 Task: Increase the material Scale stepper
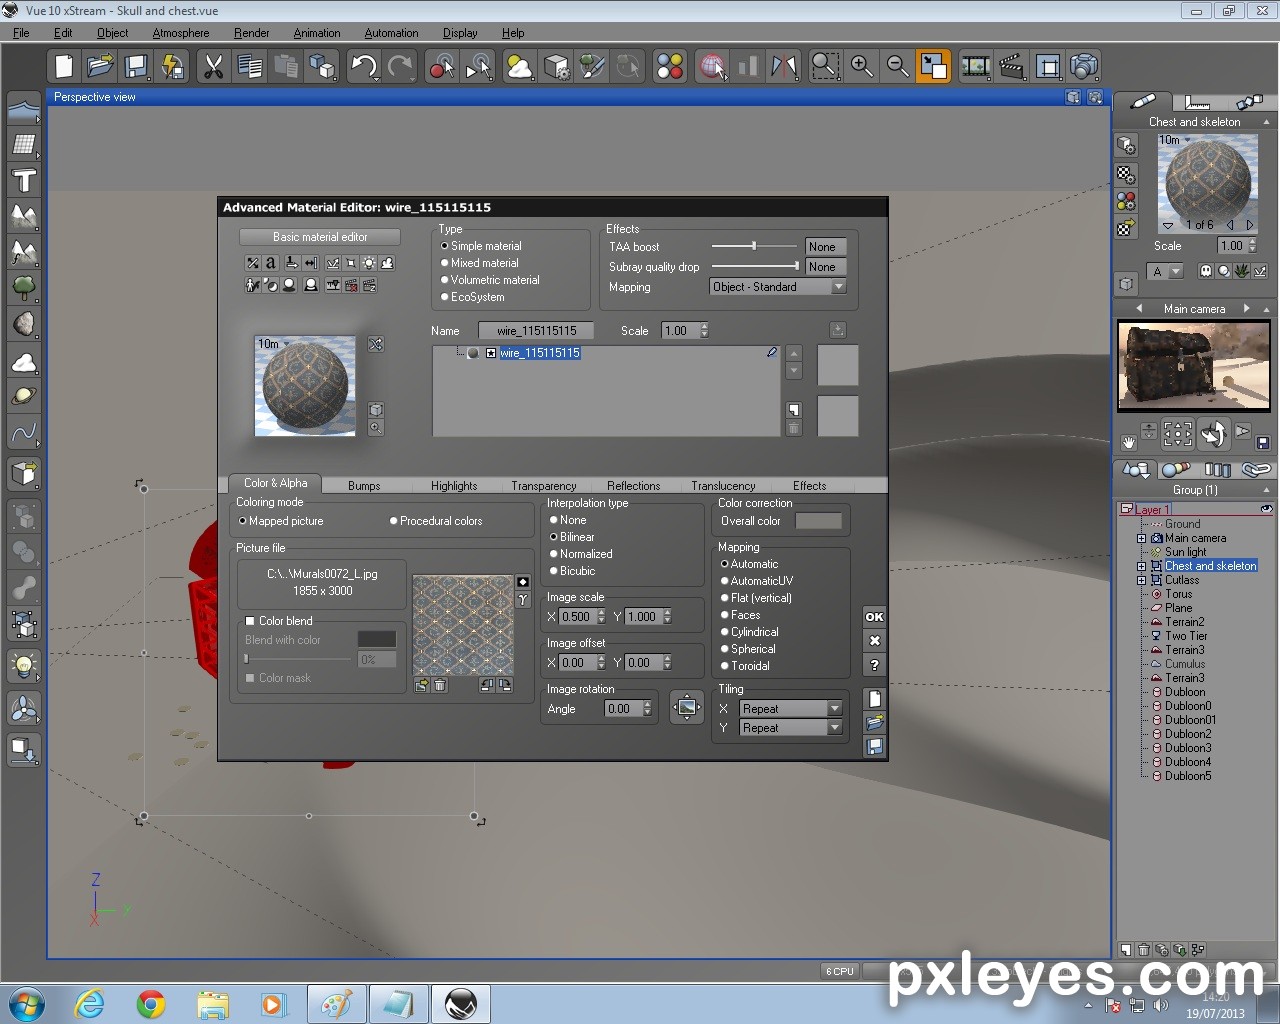coord(705,326)
